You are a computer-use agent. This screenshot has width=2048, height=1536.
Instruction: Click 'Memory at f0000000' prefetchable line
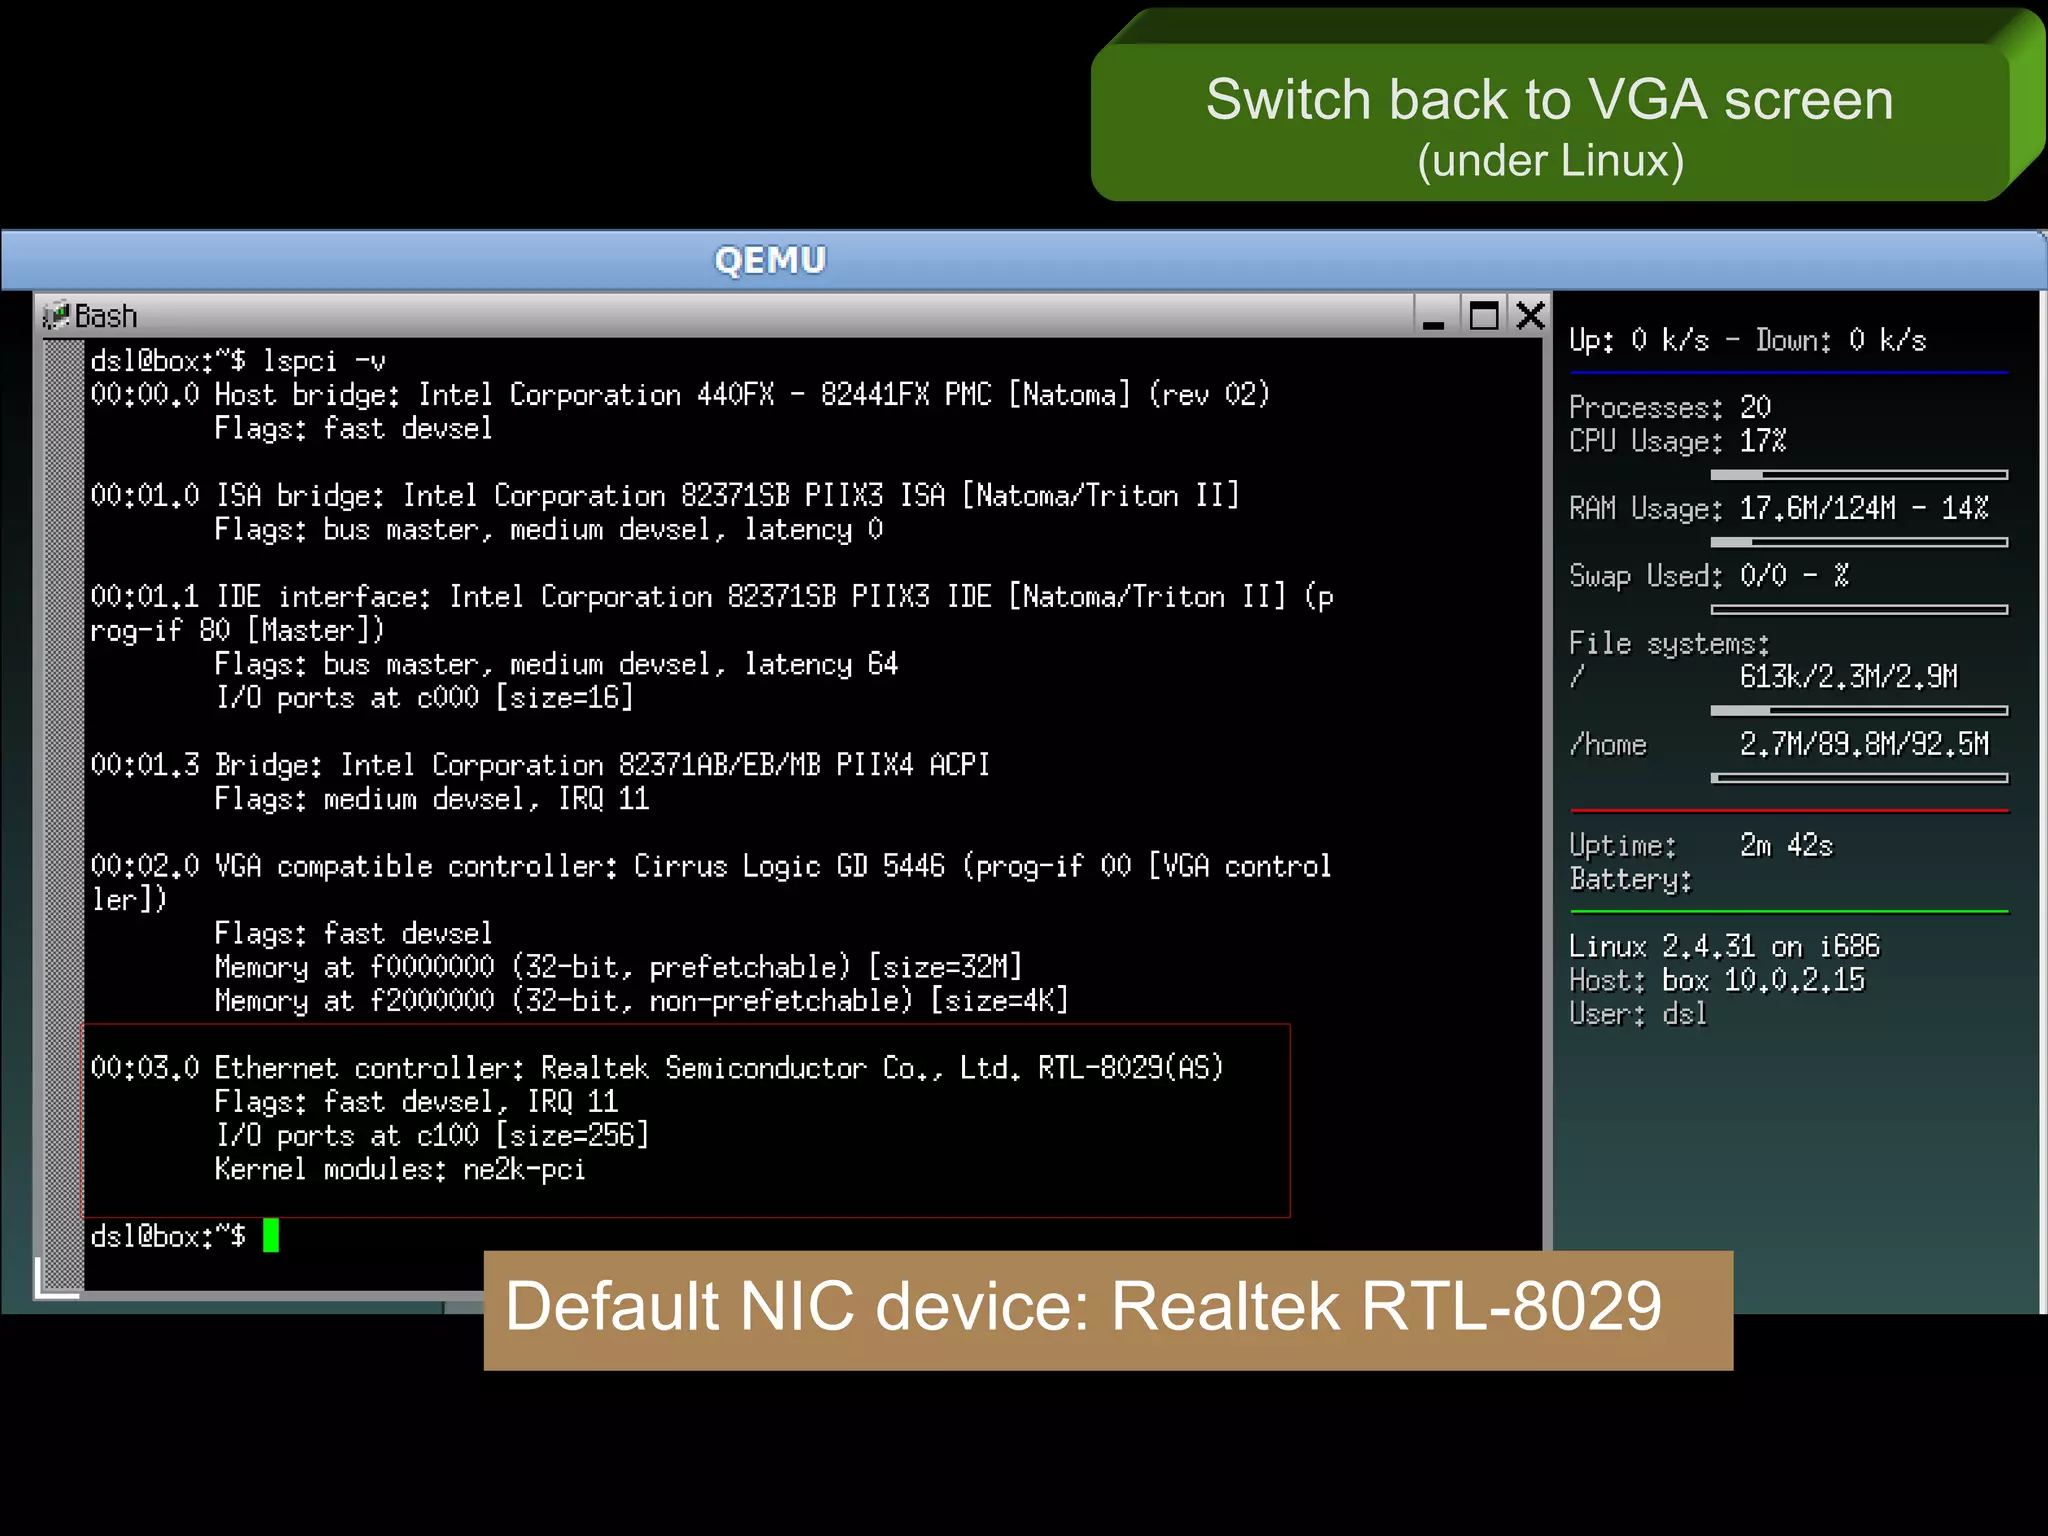pos(619,967)
